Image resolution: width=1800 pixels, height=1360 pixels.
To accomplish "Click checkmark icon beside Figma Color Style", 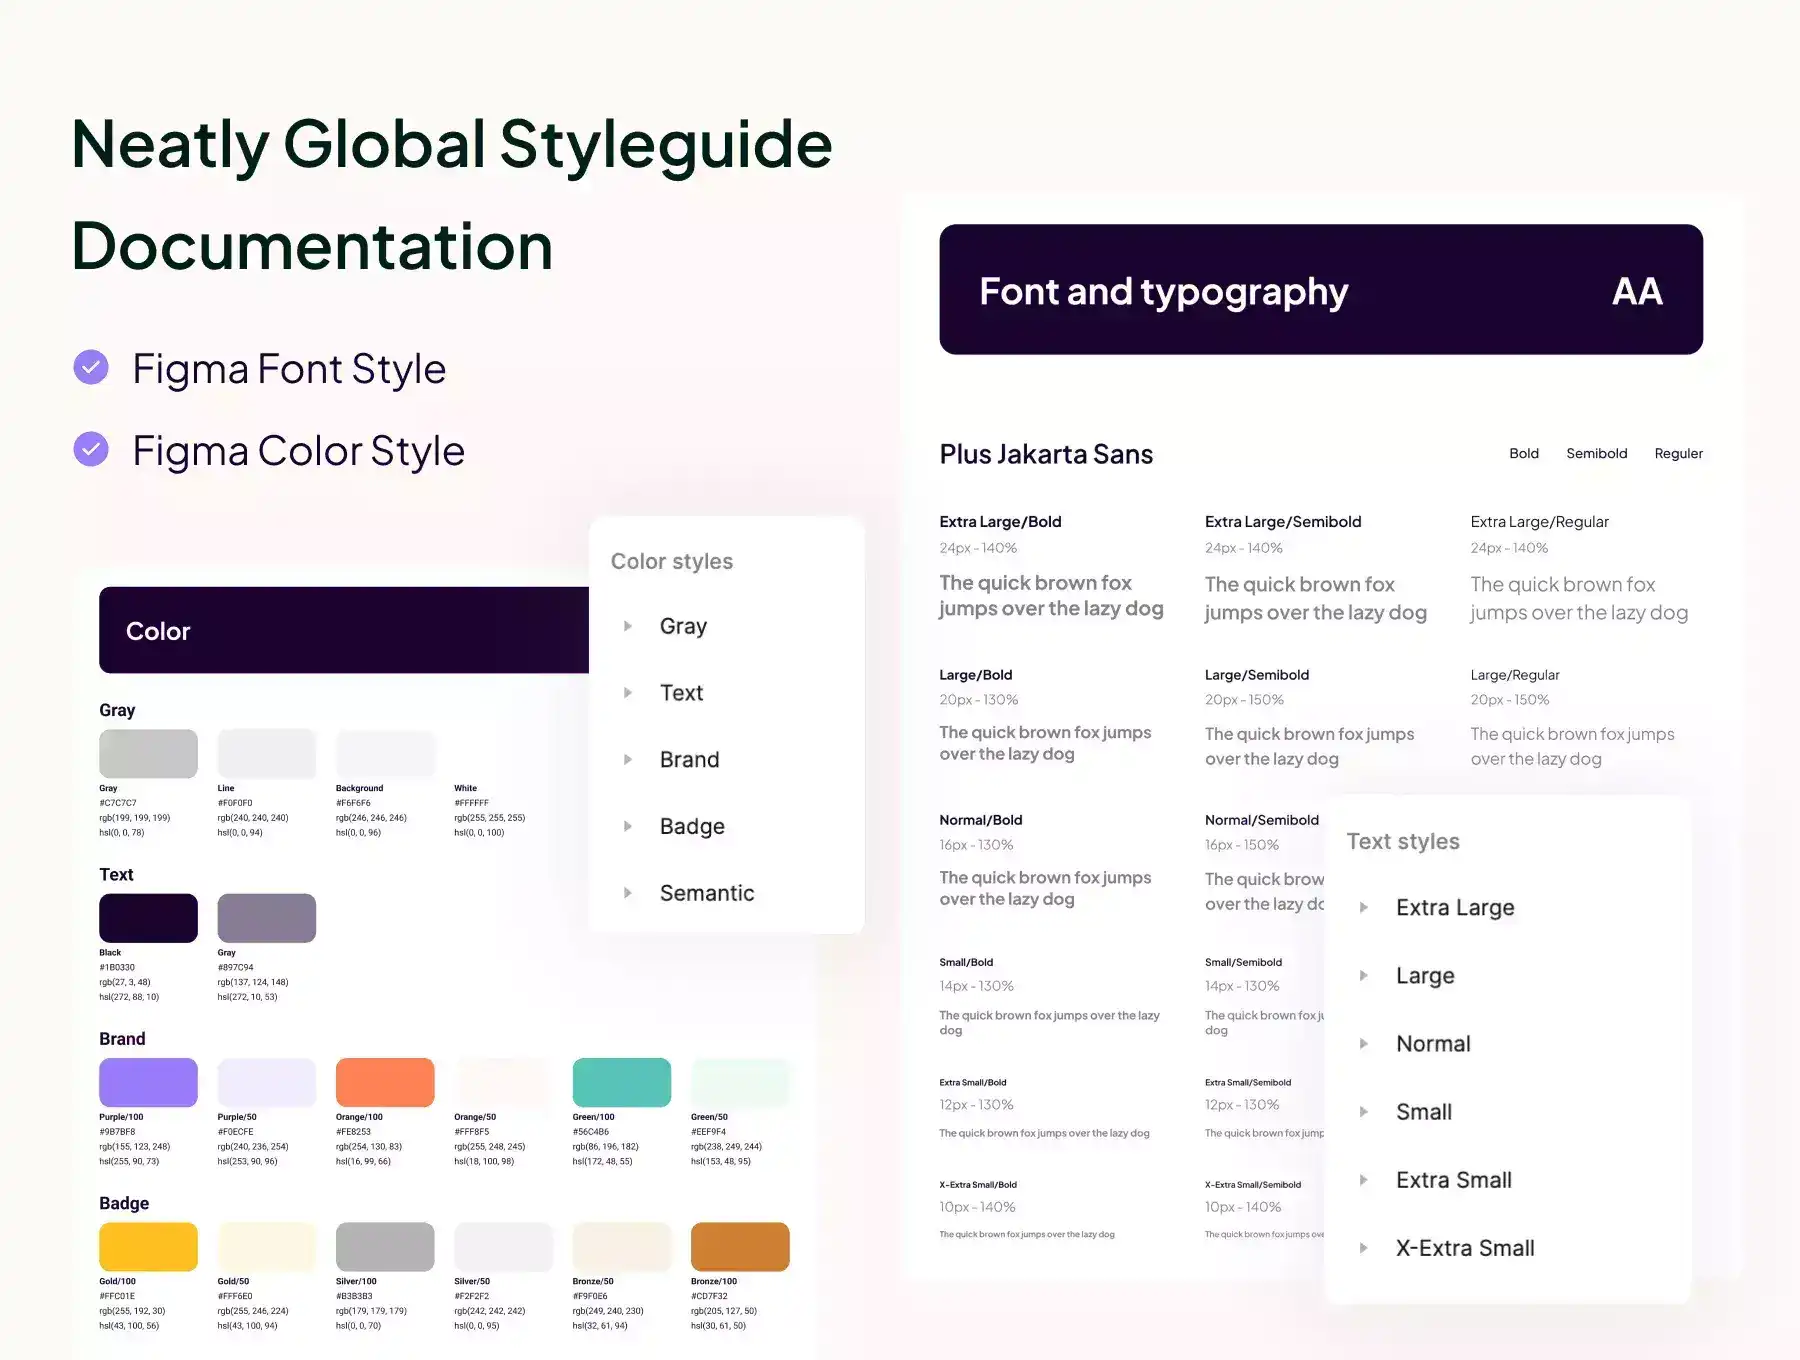I will [91, 450].
